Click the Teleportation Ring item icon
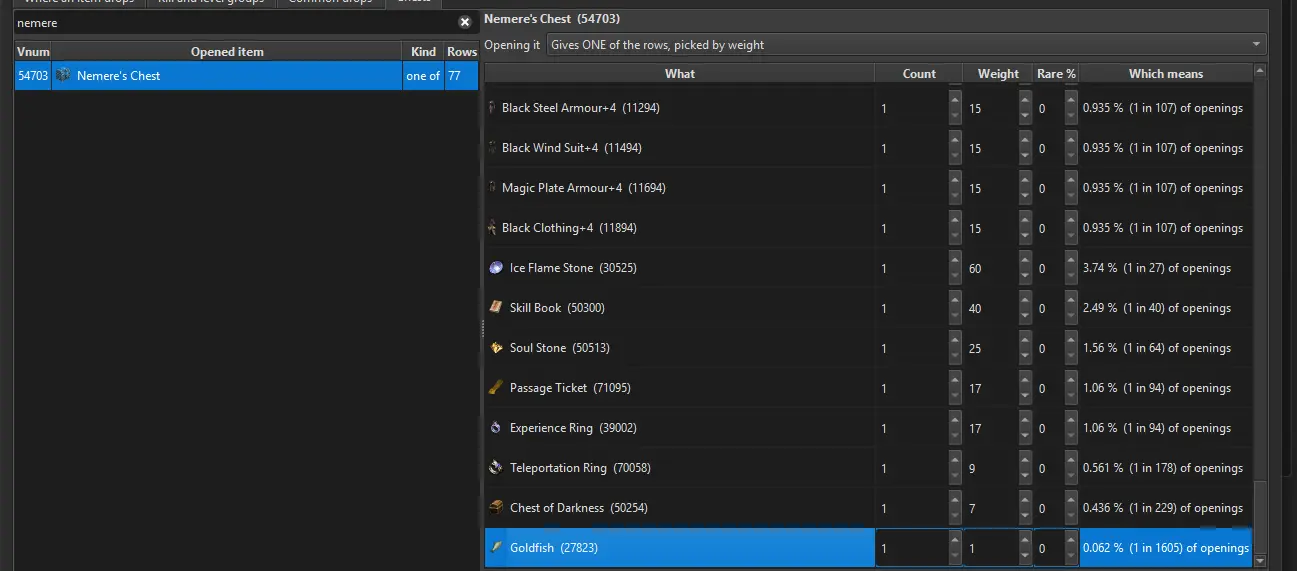The height and width of the screenshot is (571, 1297). tap(496, 467)
